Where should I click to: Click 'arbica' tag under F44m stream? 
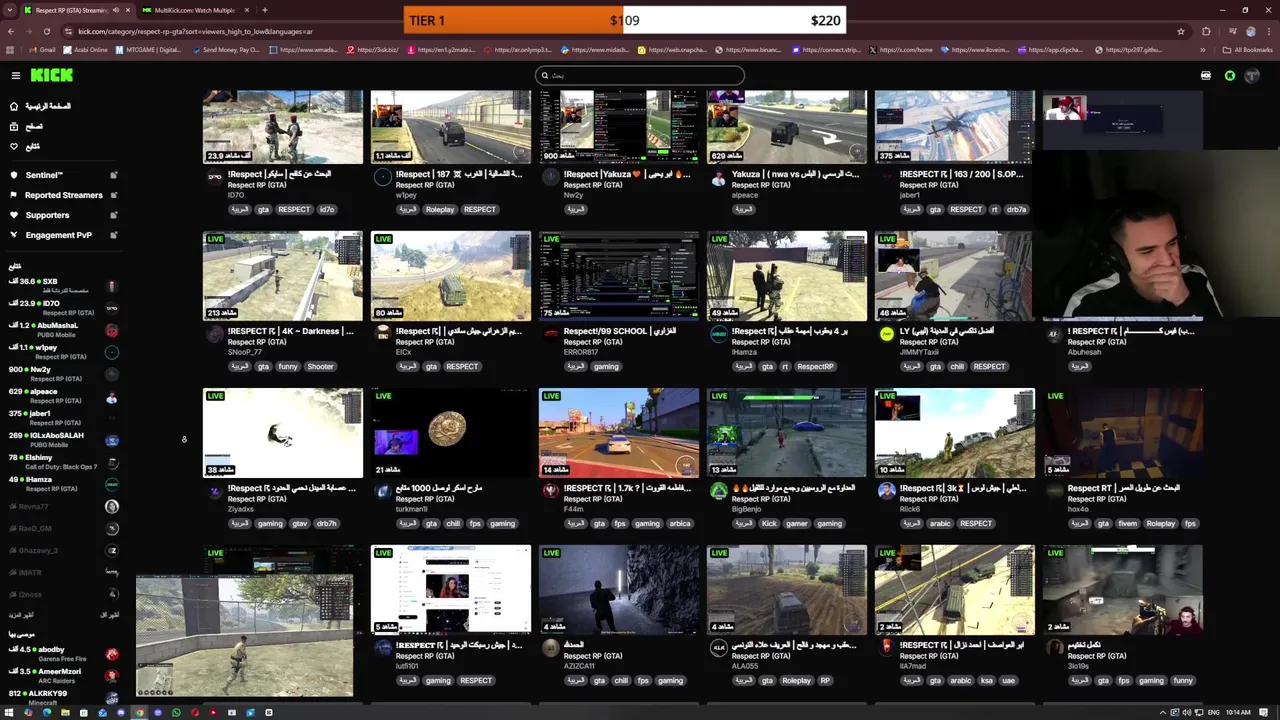680,523
